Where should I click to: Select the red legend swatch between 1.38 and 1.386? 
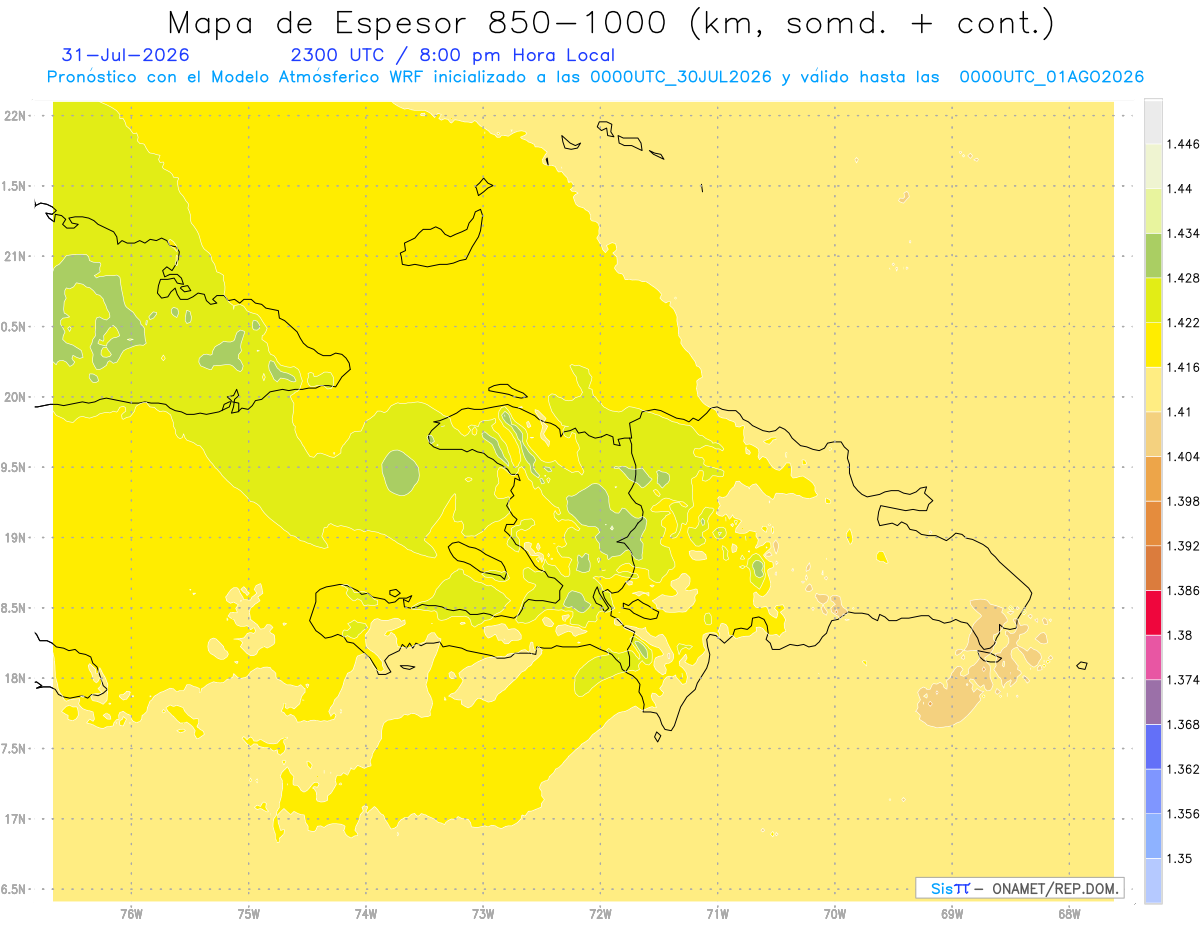point(1153,612)
